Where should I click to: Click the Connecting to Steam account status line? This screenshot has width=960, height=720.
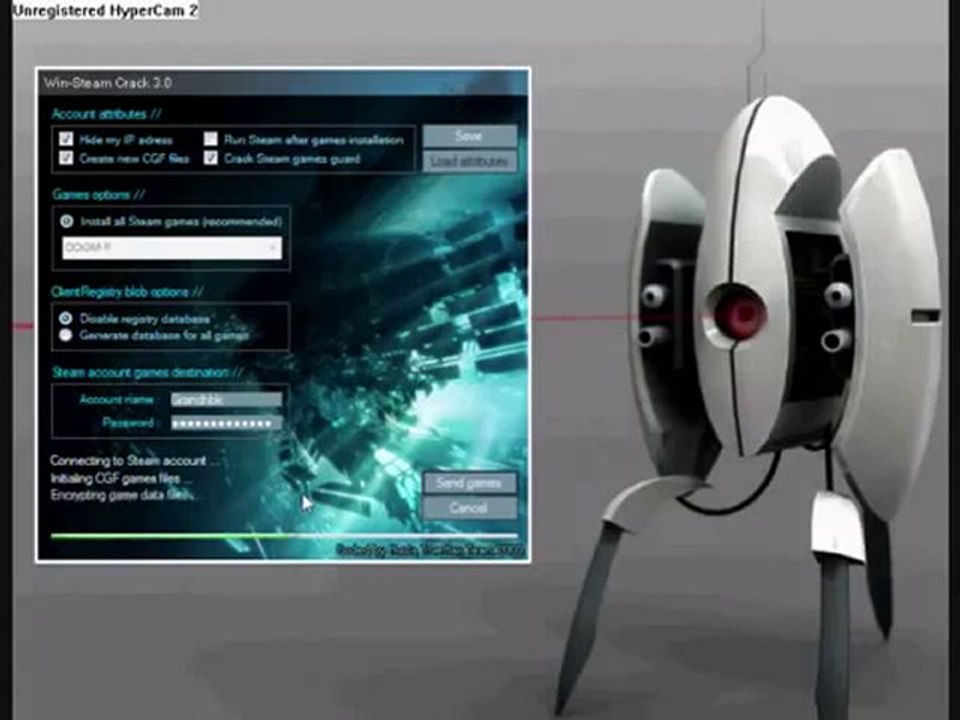[x=134, y=460]
